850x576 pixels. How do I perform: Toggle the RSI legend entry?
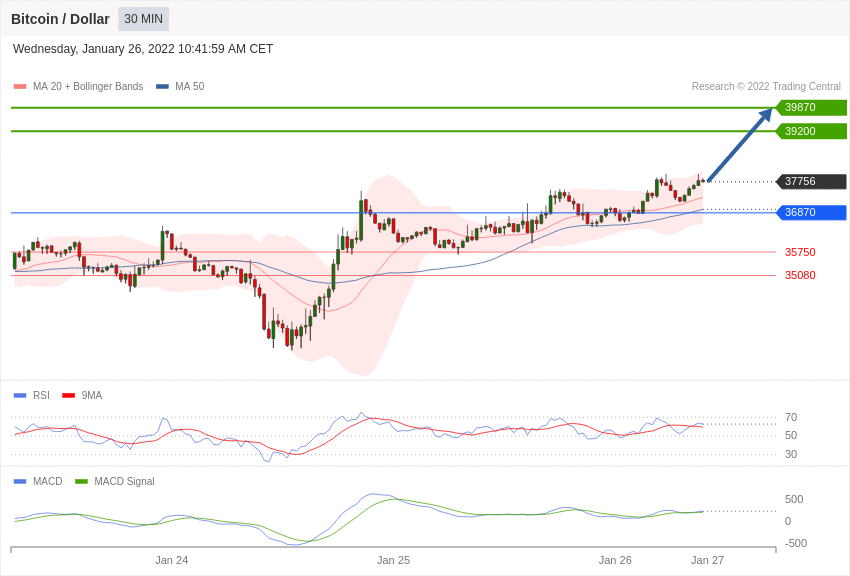tap(31, 396)
